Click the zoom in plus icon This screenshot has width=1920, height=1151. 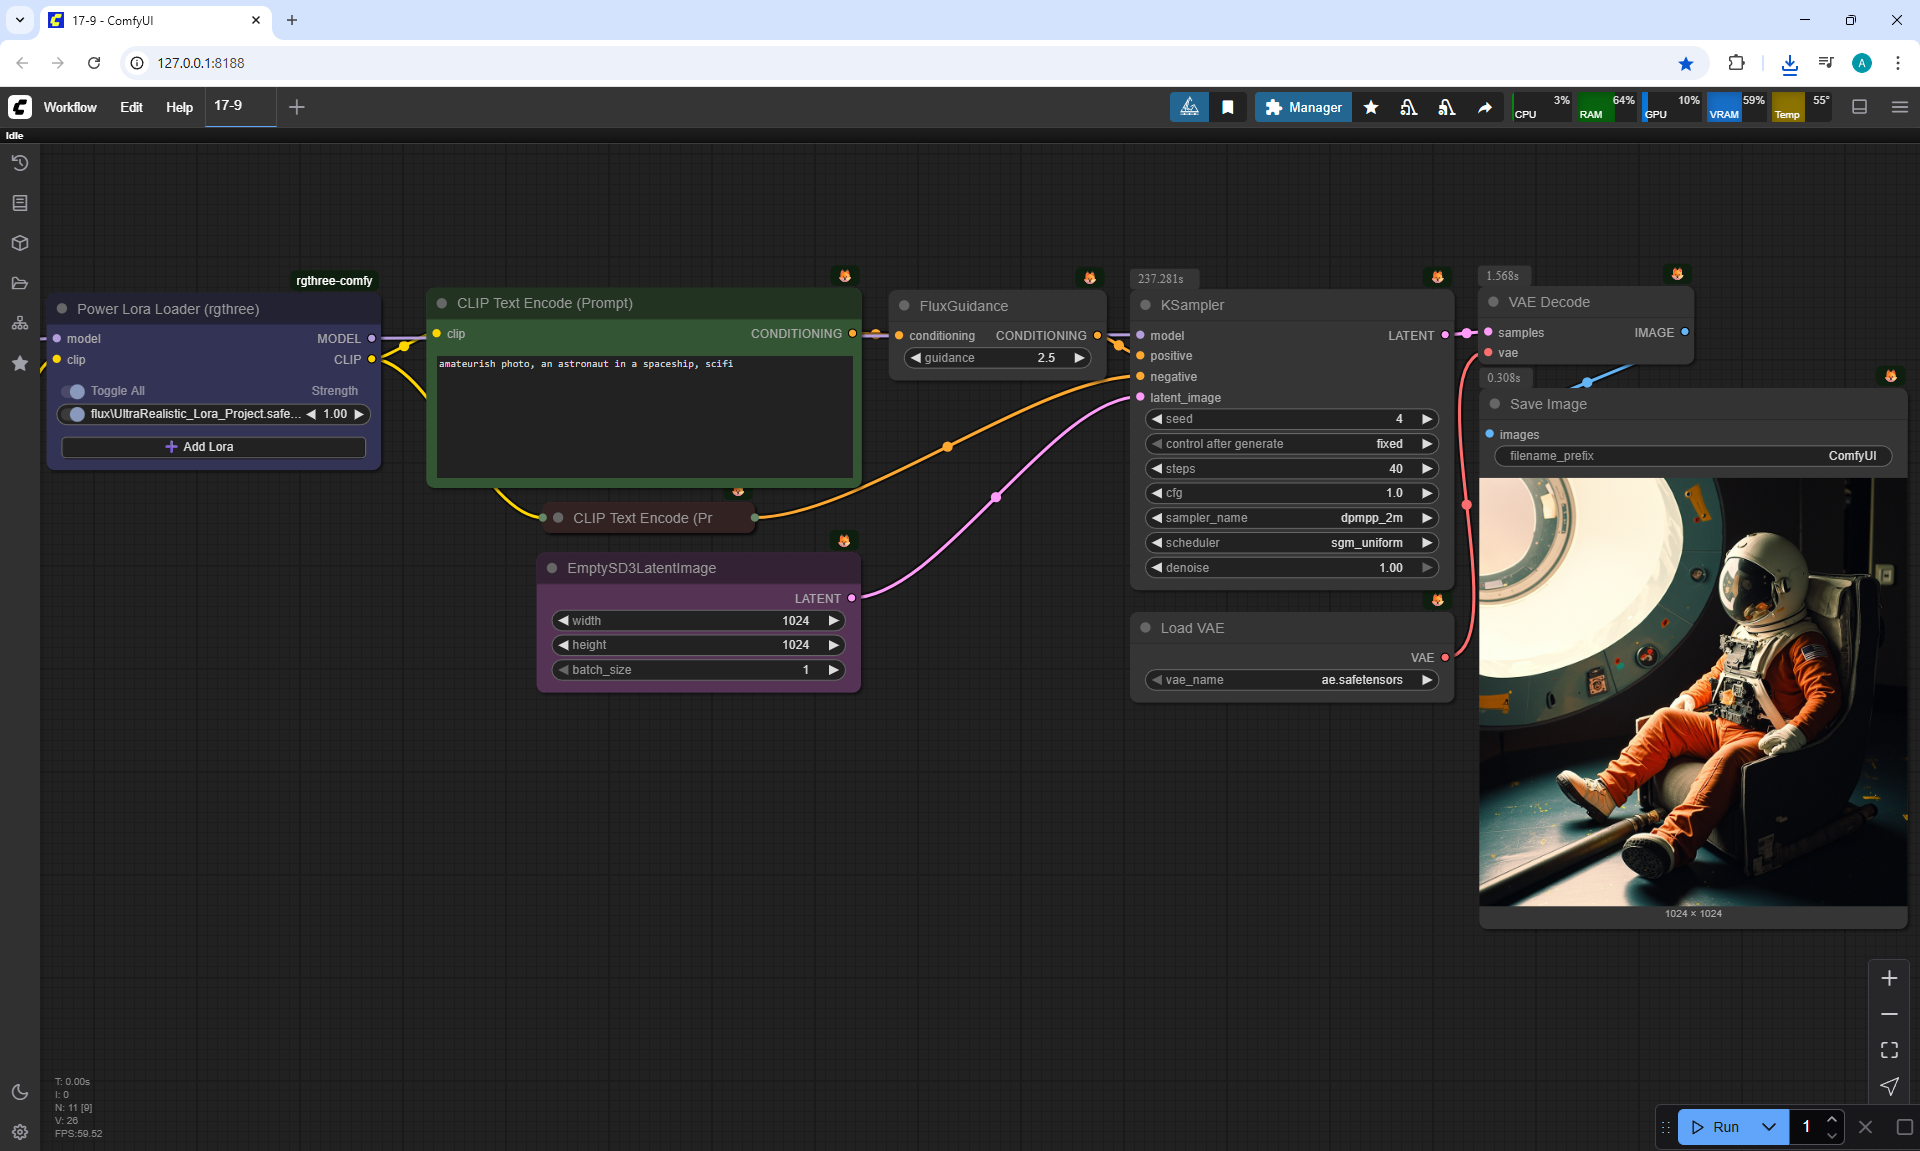pos(1889,978)
